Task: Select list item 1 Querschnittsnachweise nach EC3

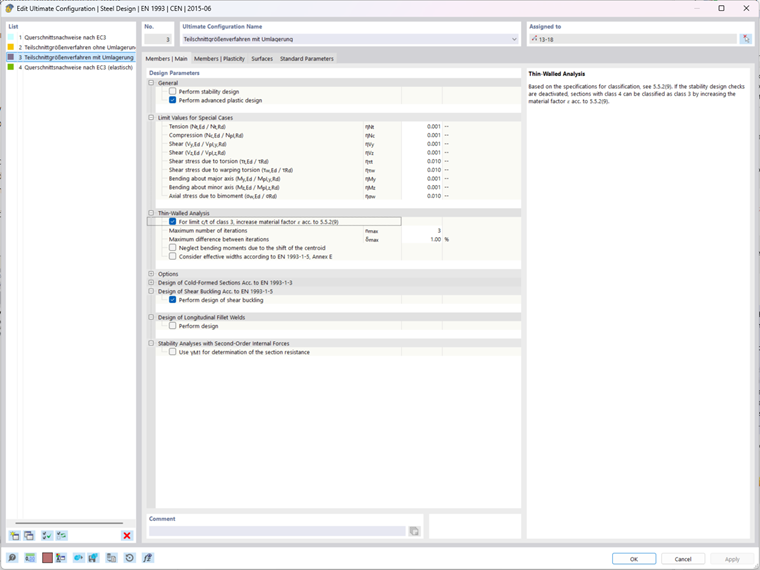Action: pos(71,37)
